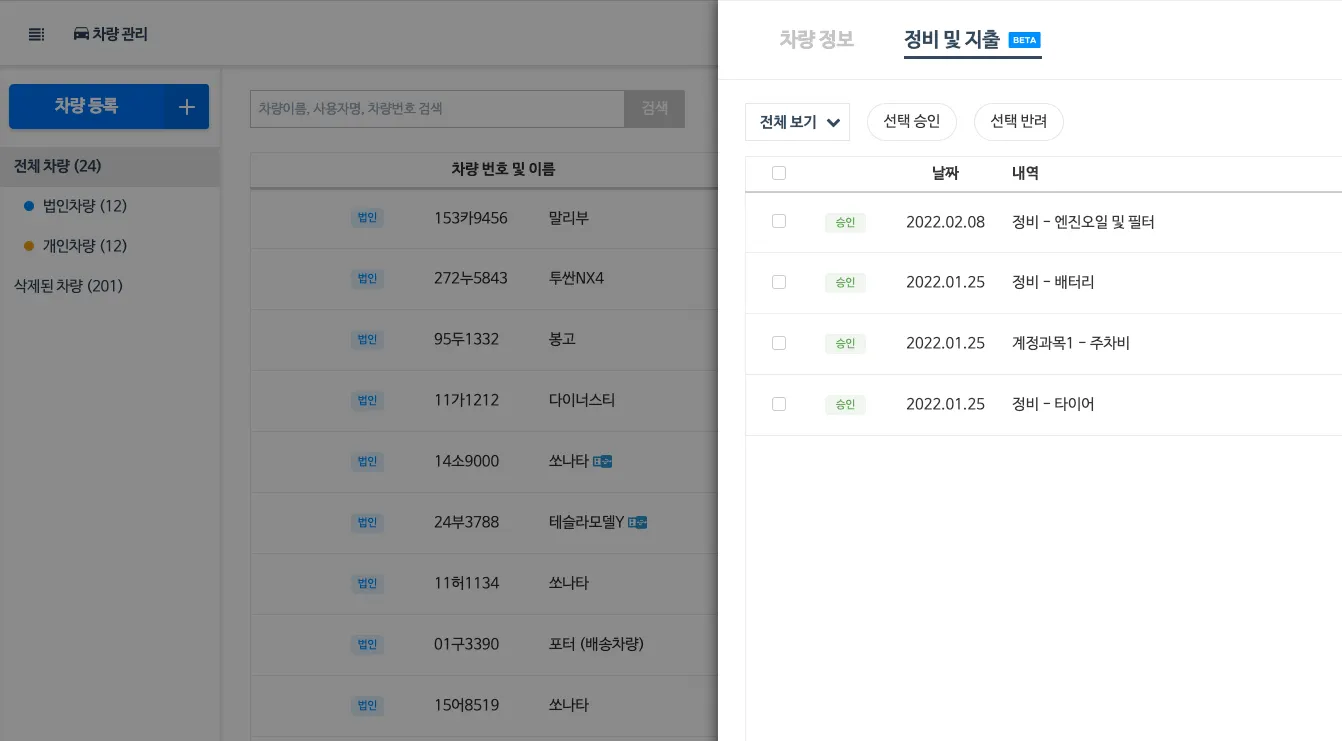
Task: Click the card icon next to 테슬라모델Y
Action: tap(637, 522)
